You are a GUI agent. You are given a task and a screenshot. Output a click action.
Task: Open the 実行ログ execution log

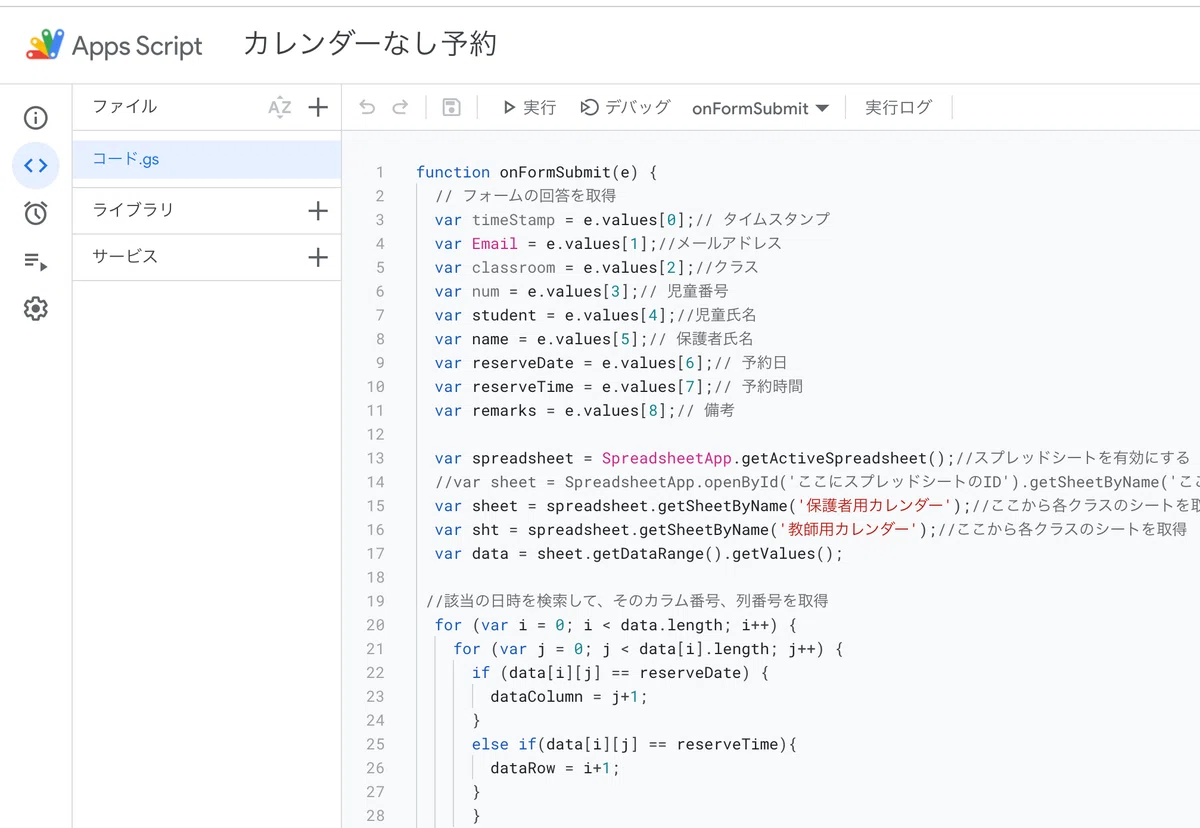(898, 107)
